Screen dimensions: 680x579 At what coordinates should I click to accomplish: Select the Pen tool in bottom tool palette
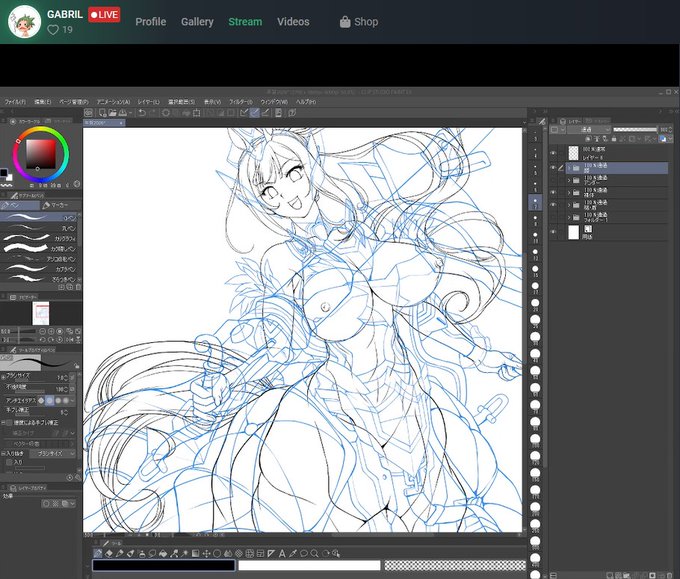[x=98, y=553]
